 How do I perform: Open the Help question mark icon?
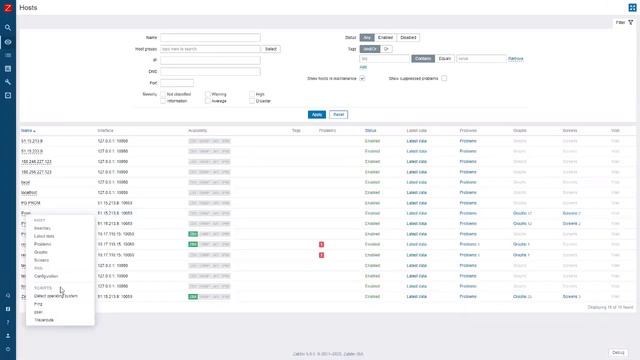click(x=8, y=322)
